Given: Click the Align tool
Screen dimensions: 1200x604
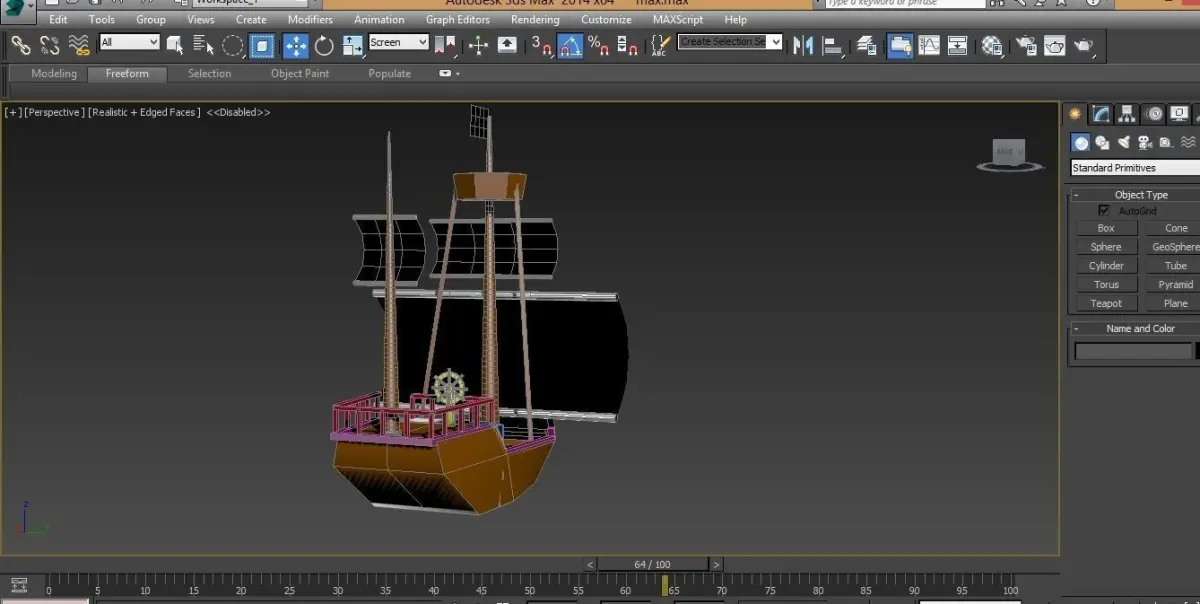Looking at the screenshot, I should [832, 45].
